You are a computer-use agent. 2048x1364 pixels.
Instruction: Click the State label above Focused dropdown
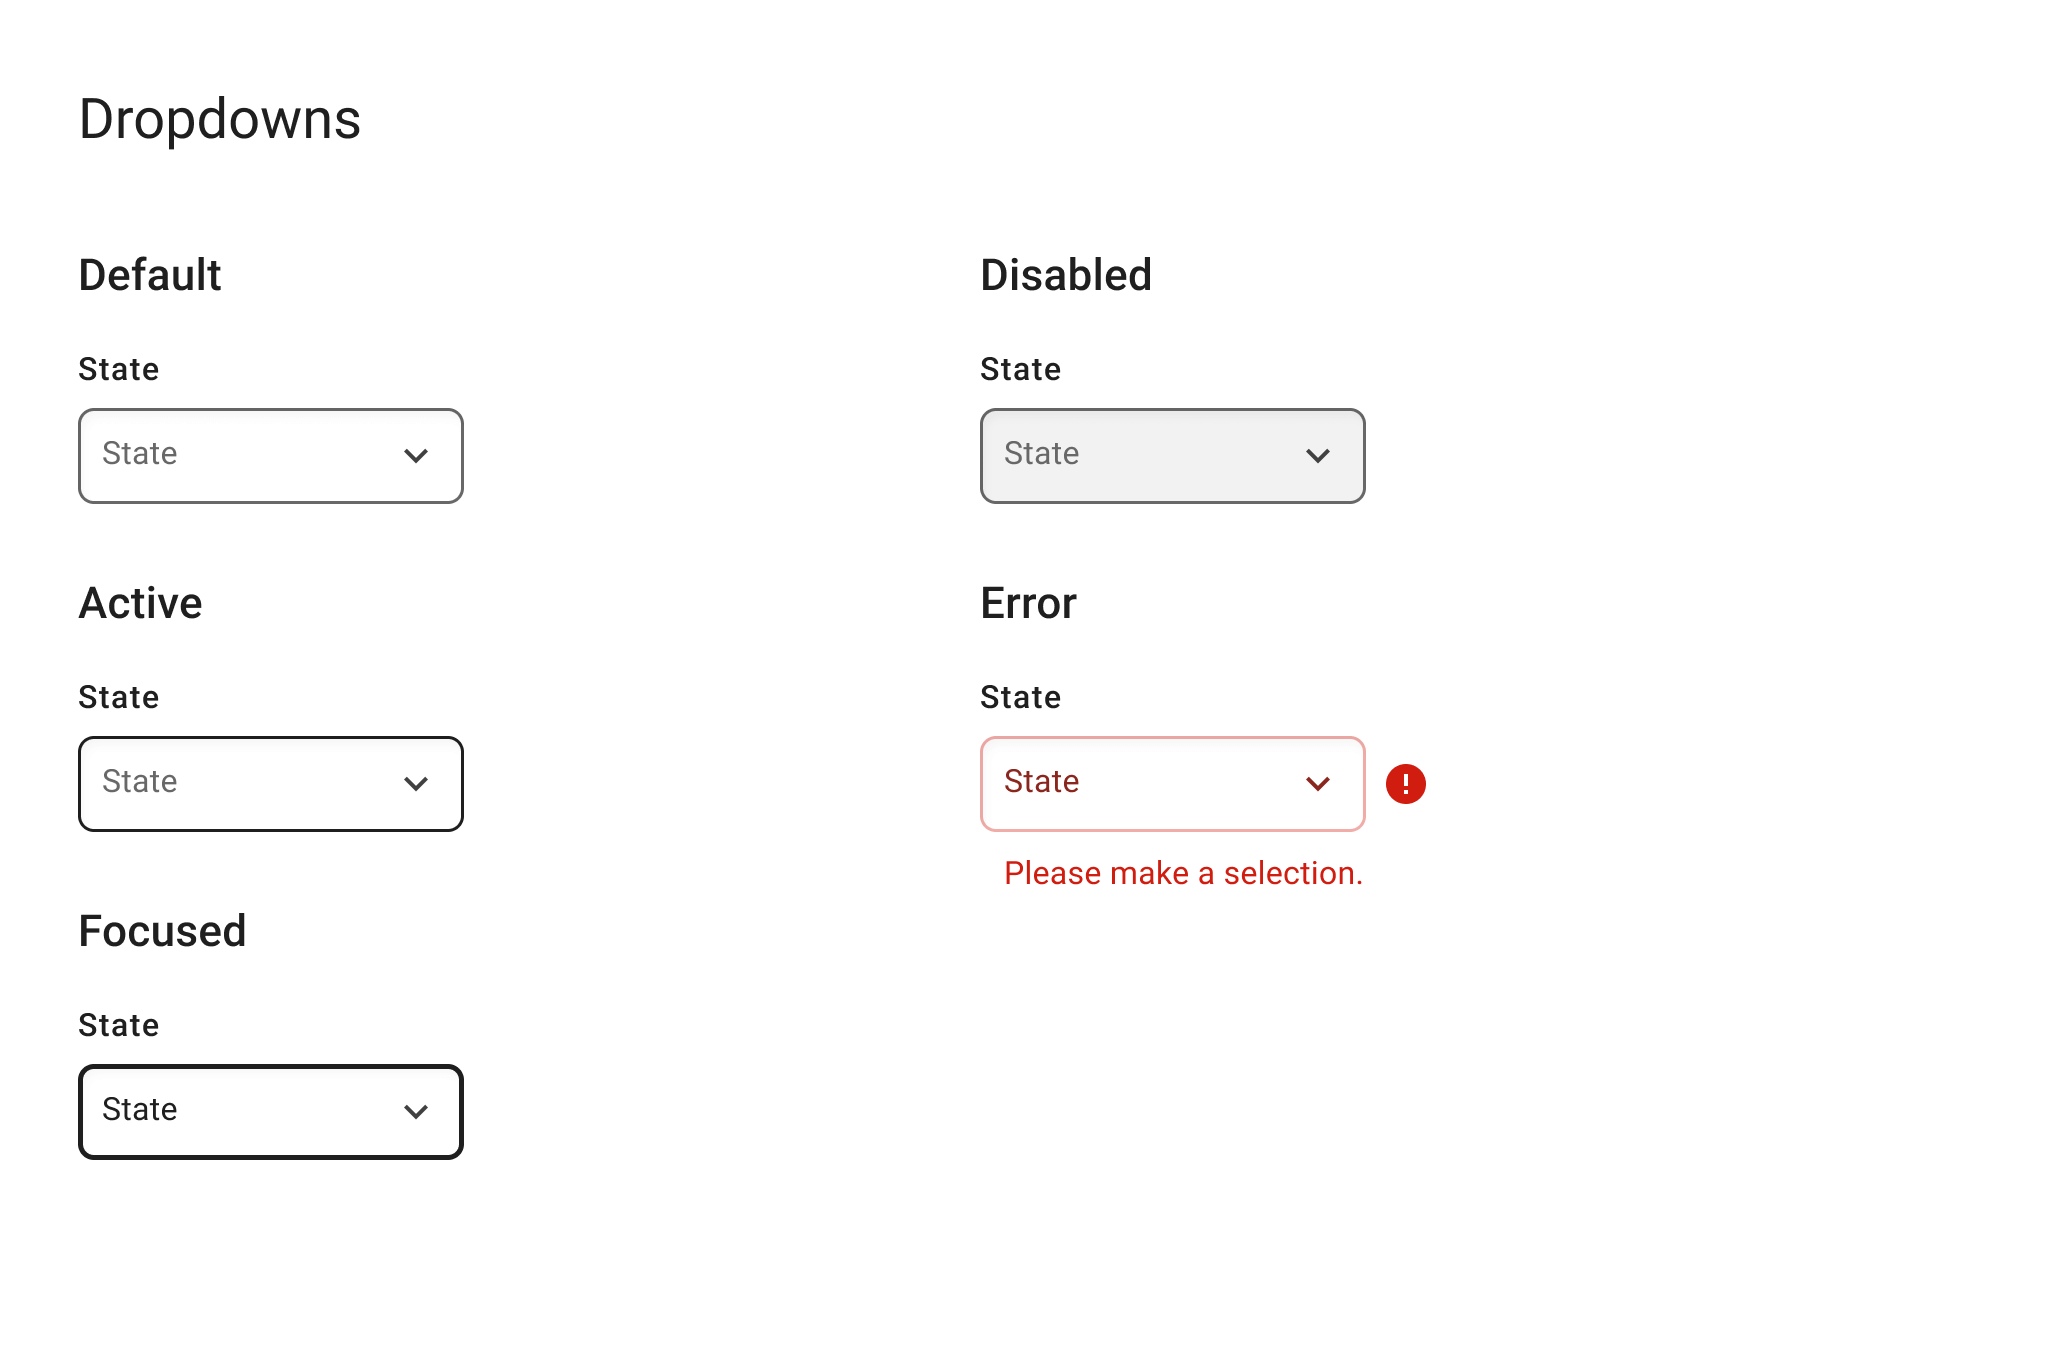click(x=119, y=1025)
